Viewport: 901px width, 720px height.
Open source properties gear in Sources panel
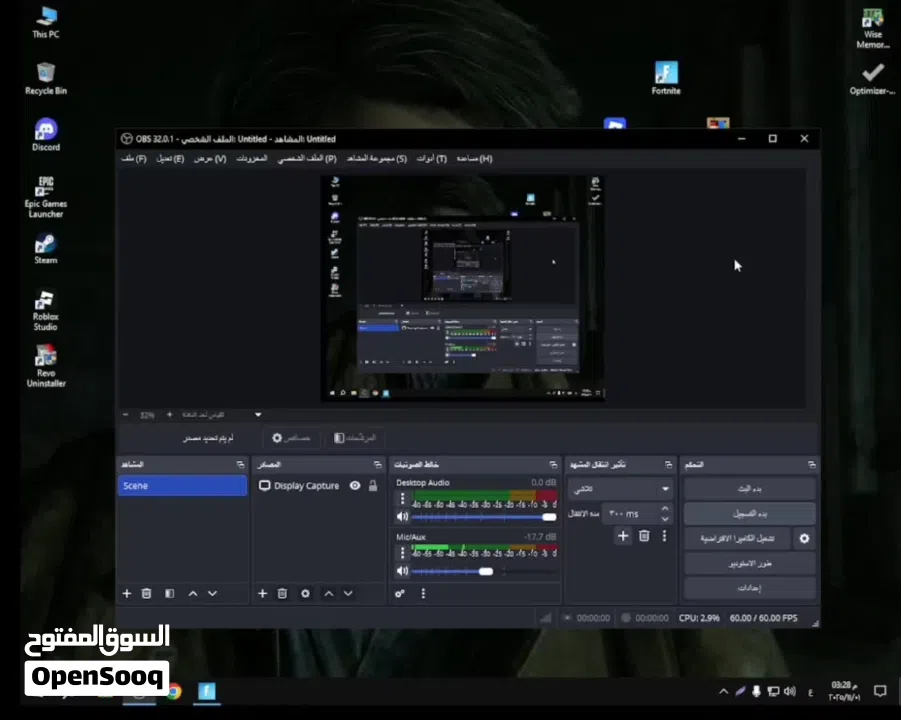(305, 593)
